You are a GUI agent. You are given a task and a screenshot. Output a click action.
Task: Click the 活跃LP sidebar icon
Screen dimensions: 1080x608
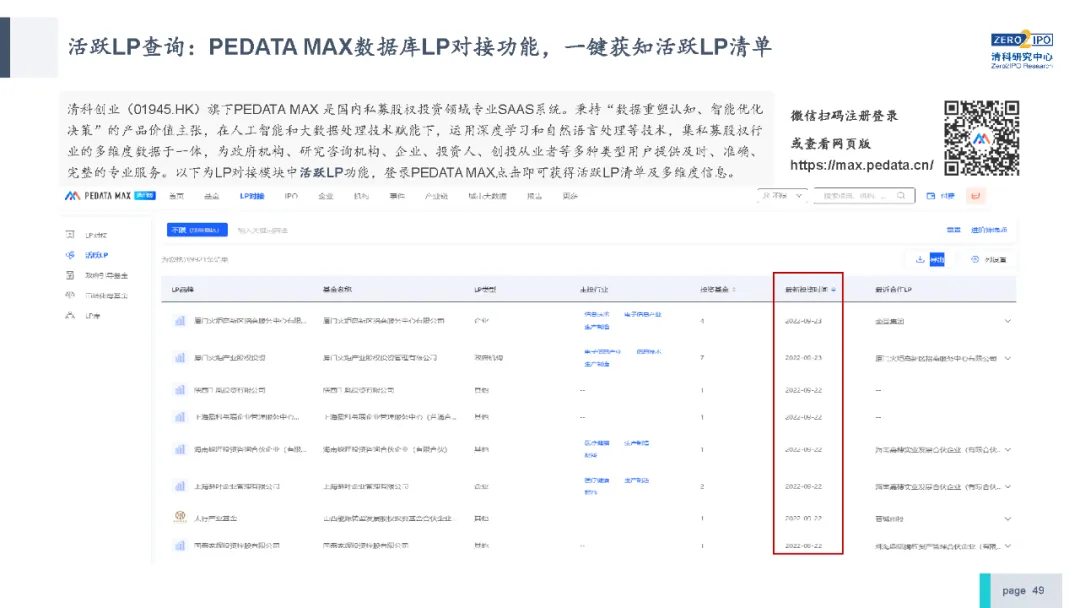click(70, 255)
